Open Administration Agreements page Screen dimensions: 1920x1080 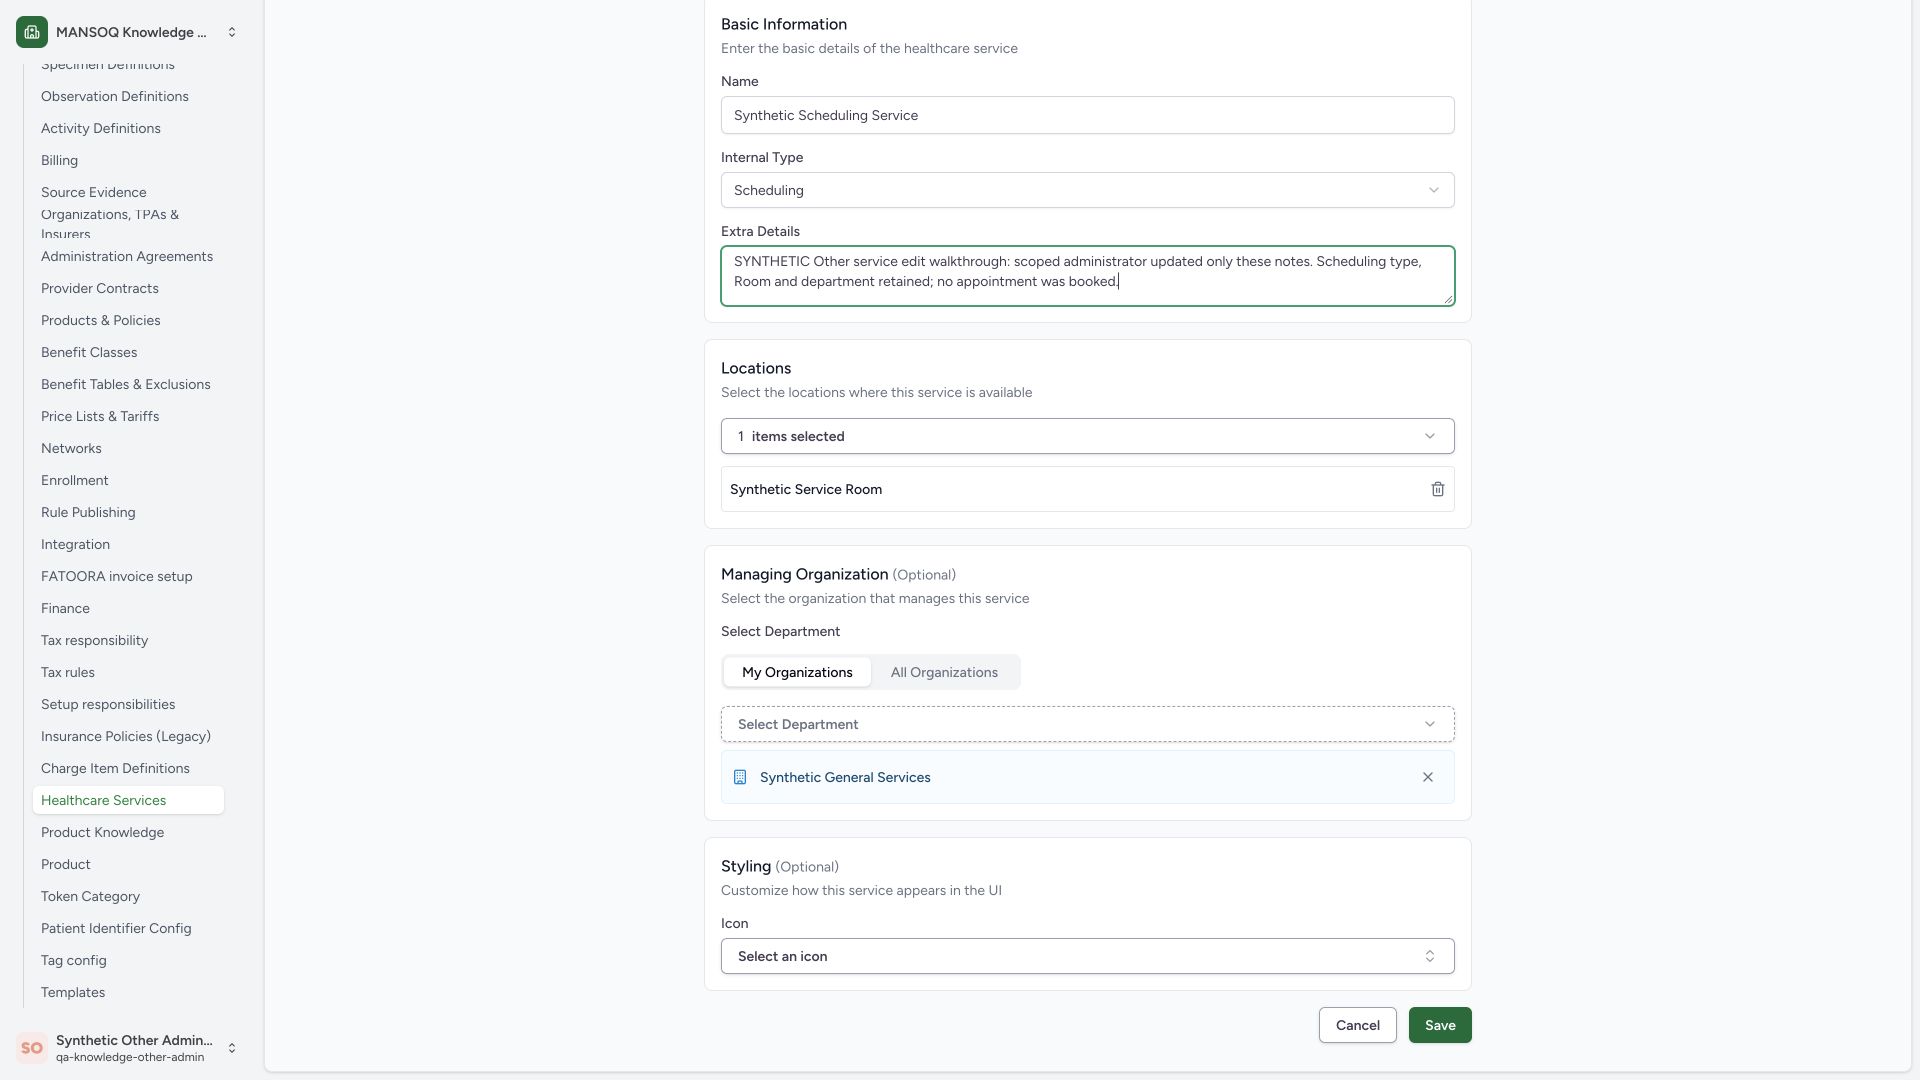(x=126, y=256)
